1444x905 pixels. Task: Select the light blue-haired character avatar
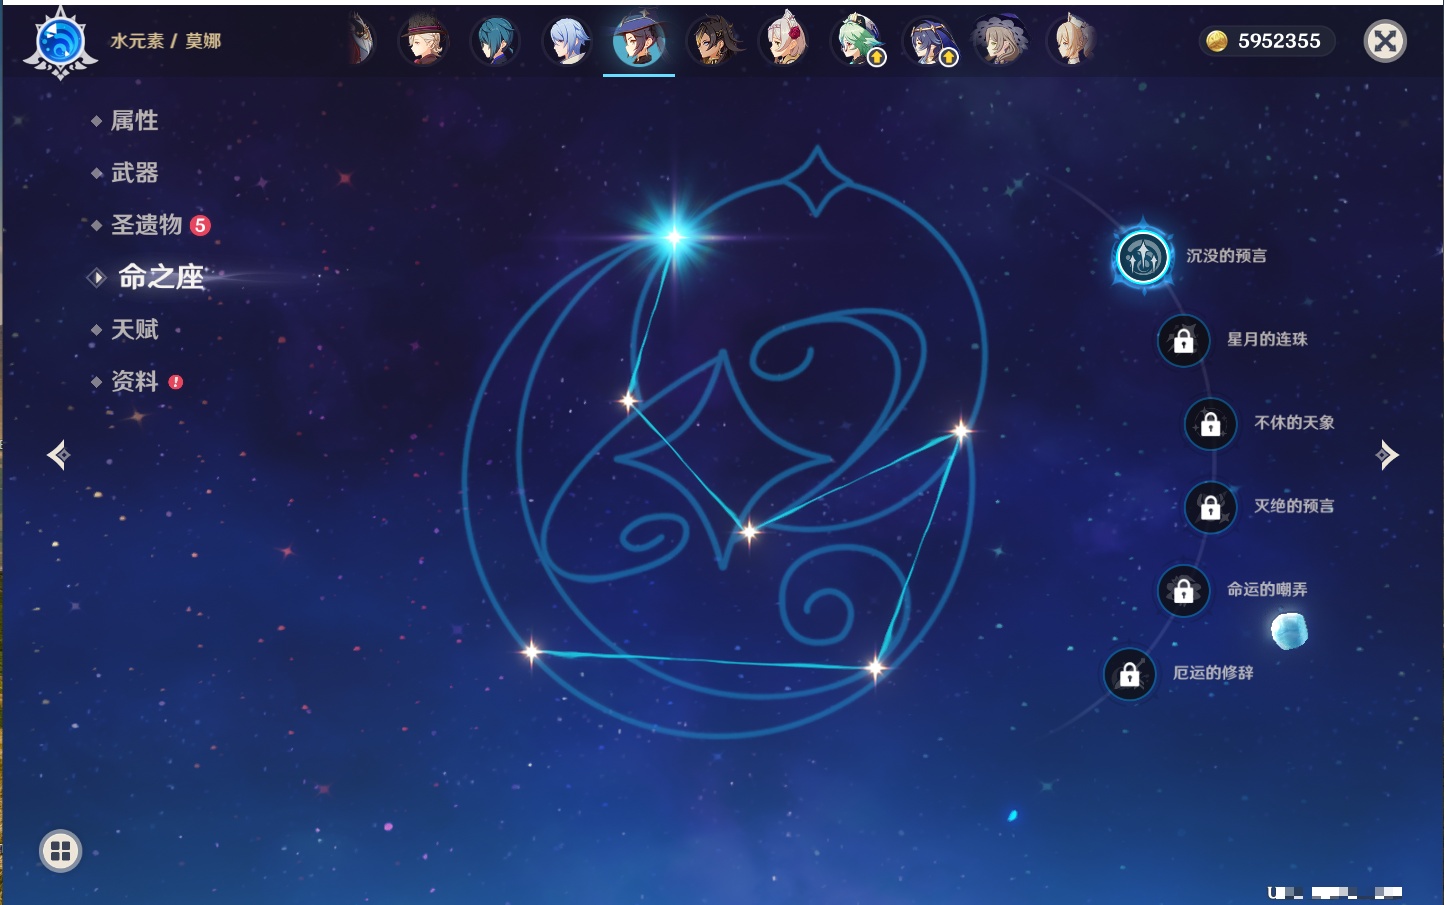click(x=567, y=41)
